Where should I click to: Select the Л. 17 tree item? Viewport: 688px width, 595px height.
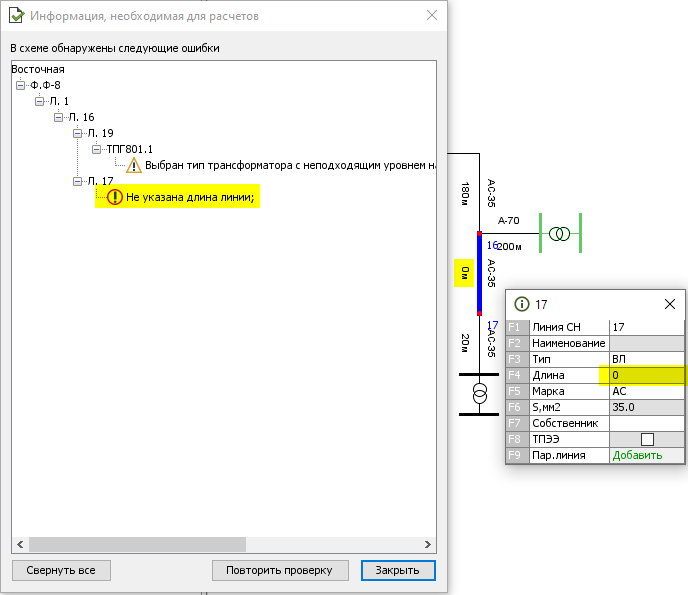click(x=100, y=181)
